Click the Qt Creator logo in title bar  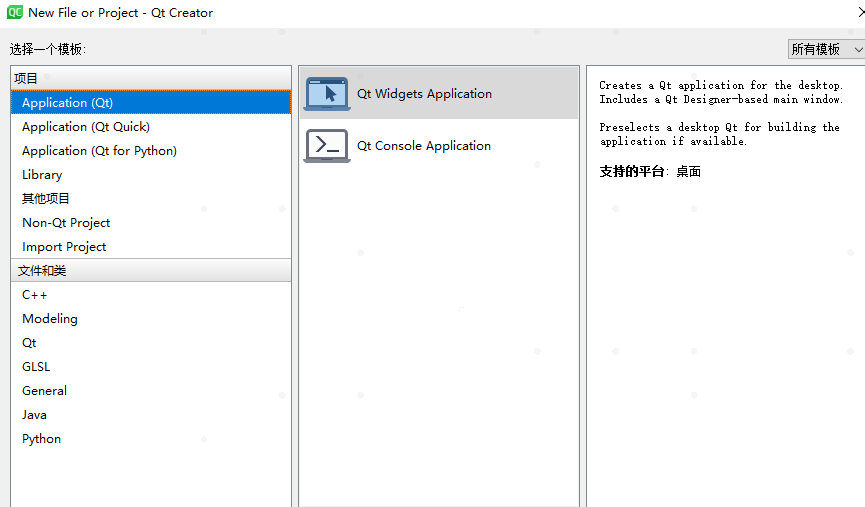pos(15,12)
